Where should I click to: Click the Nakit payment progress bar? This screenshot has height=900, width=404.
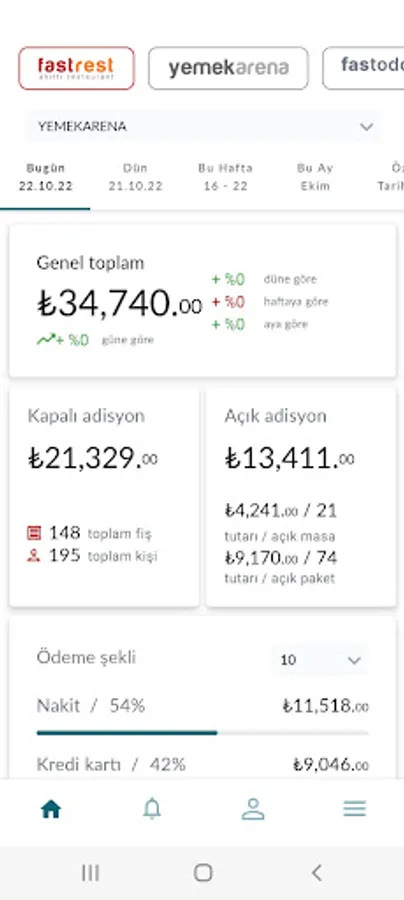(x=203, y=733)
